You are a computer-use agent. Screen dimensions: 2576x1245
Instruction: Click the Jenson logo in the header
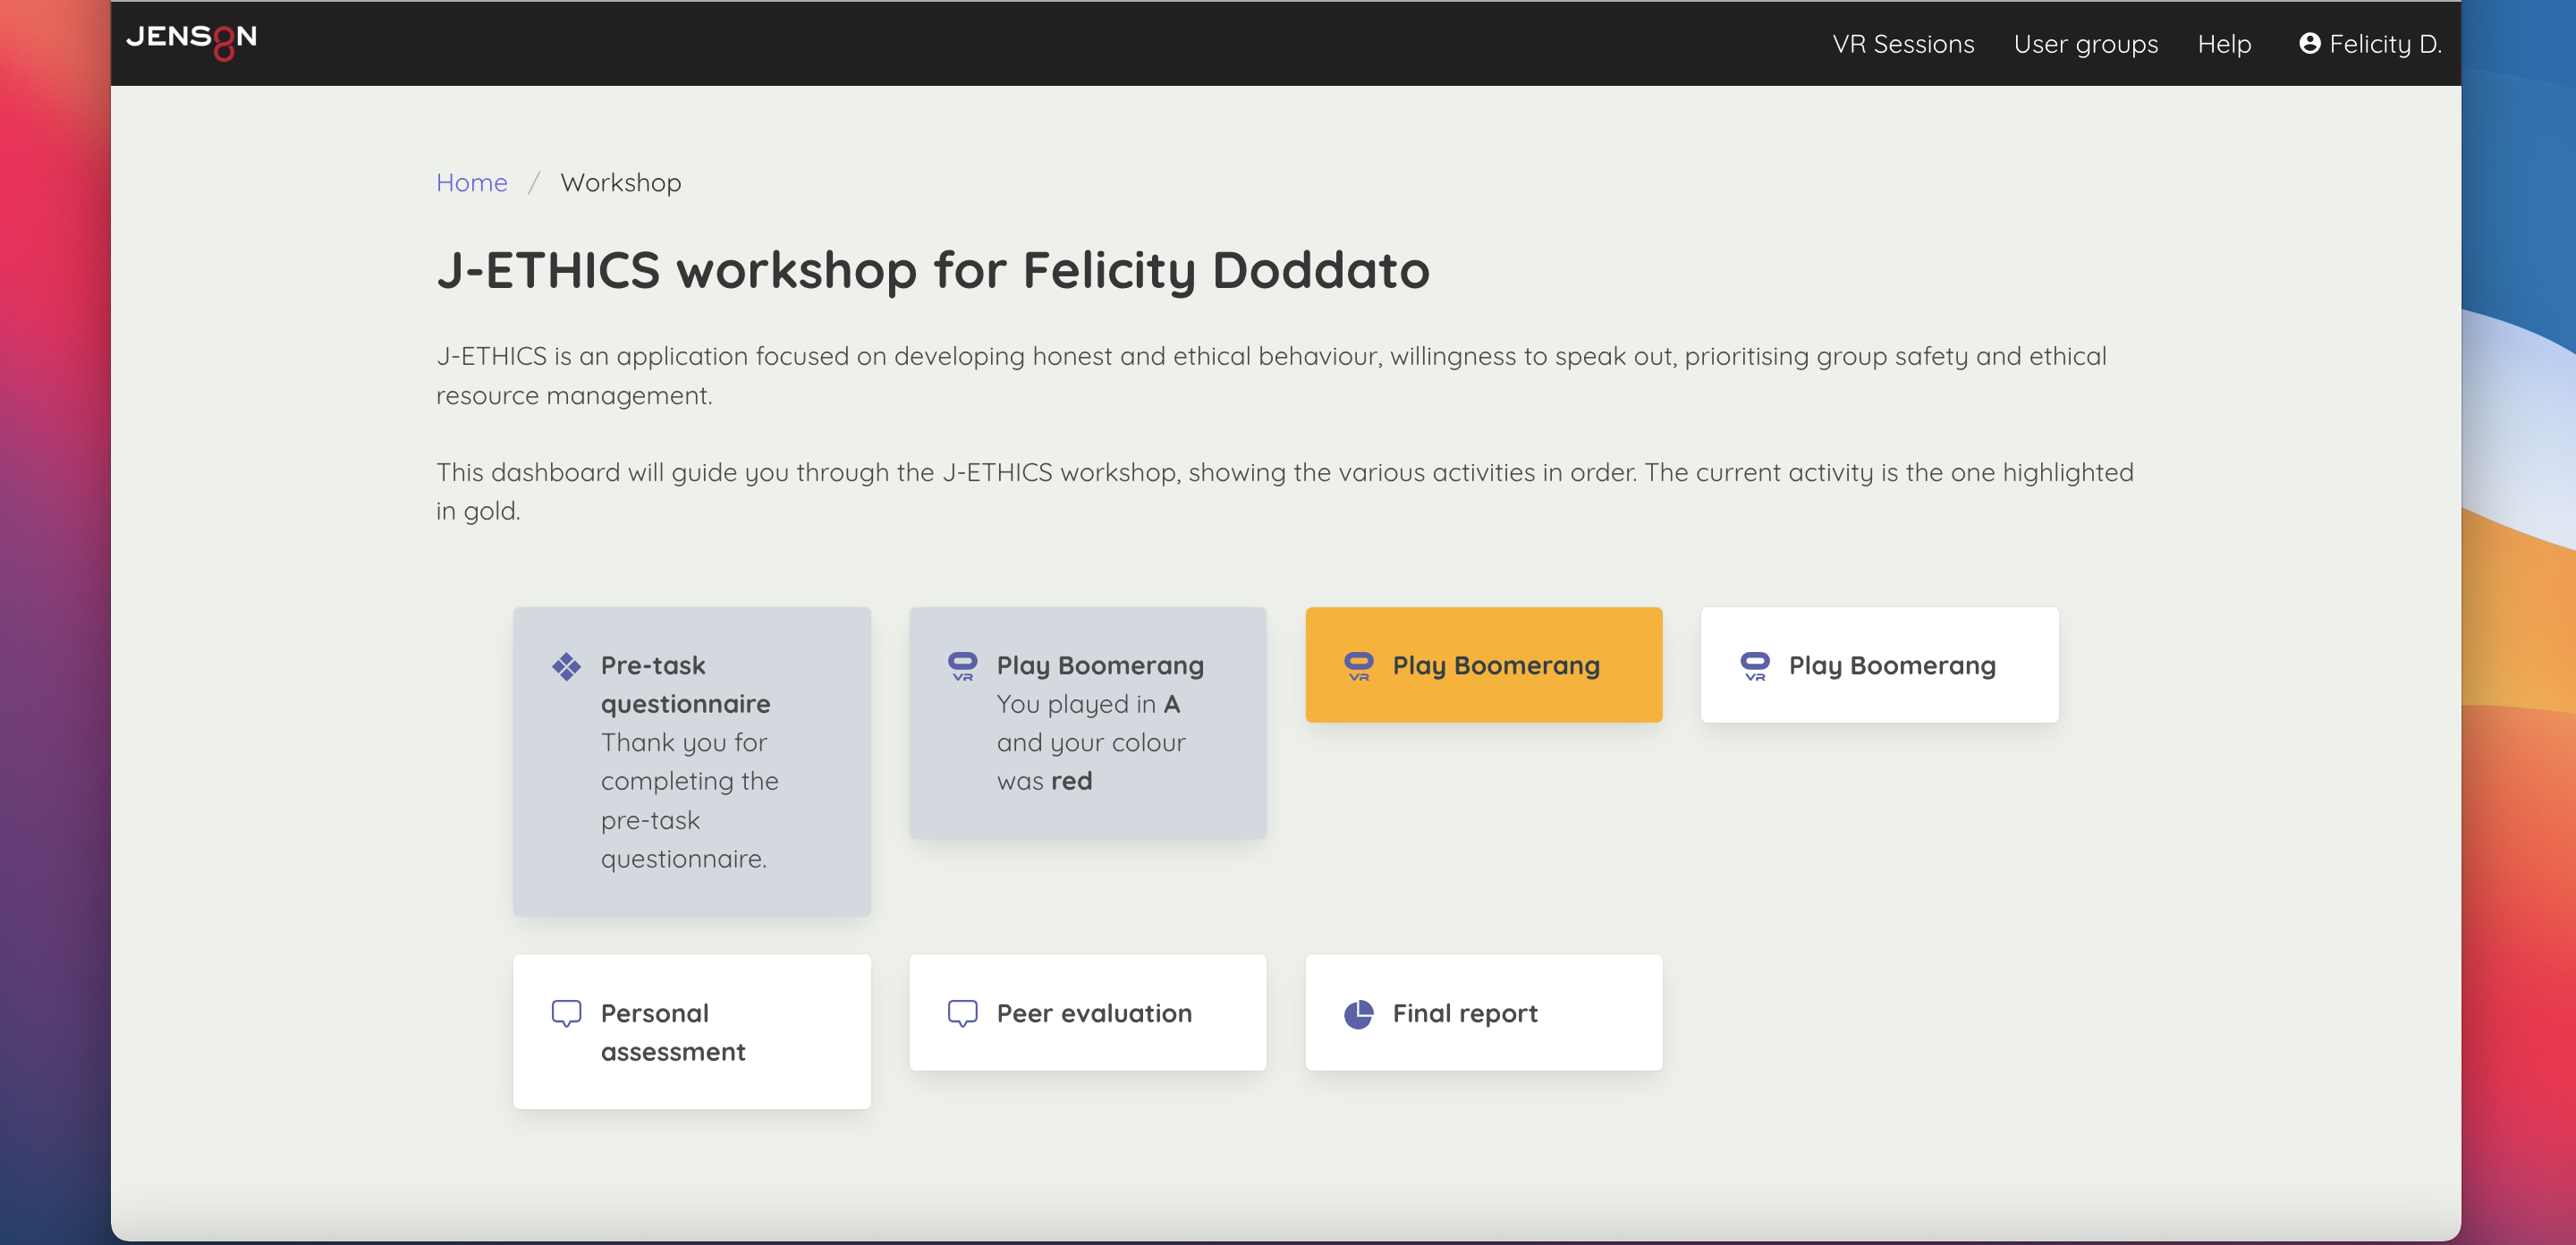pos(191,41)
